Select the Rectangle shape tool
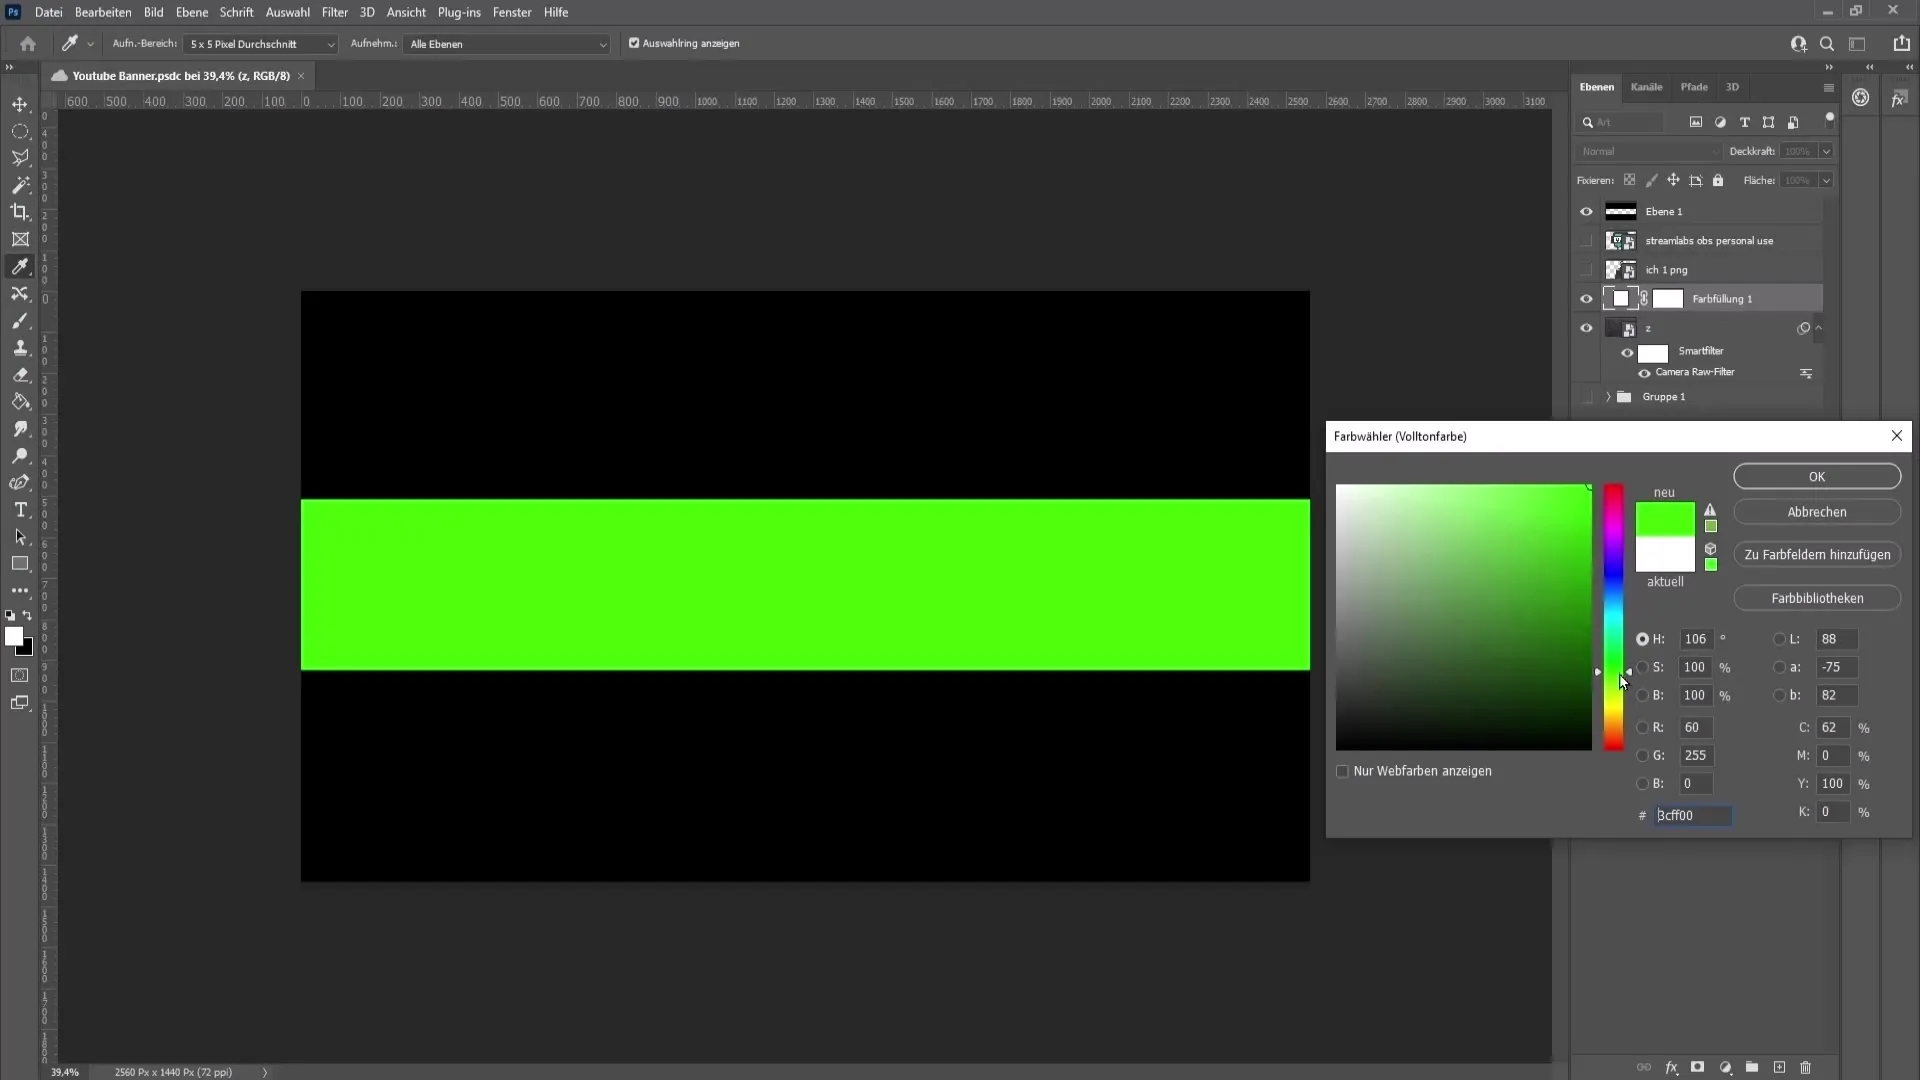The image size is (1920, 1080). point(20,564)
